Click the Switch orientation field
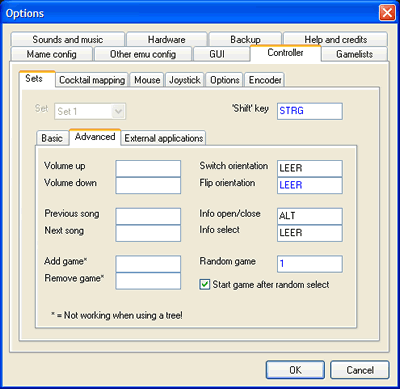This screenshot has width=400, height=389. pyautogui.click(x=310, y=168)
